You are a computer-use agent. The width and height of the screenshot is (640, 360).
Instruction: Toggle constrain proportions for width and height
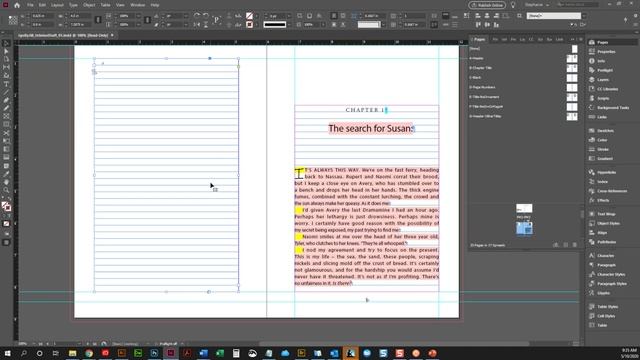tap(98, 20)
